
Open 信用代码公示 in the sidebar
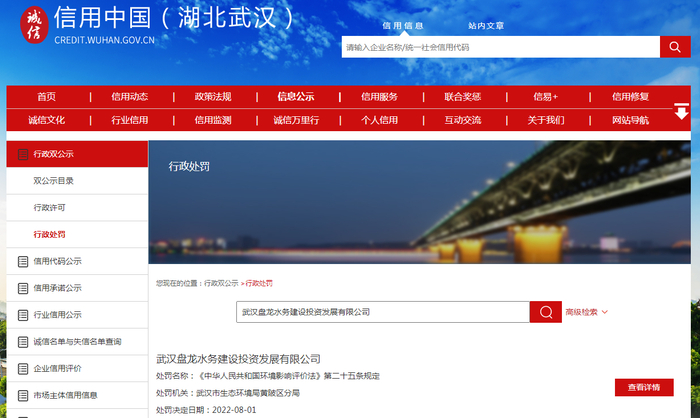point(77,261)
